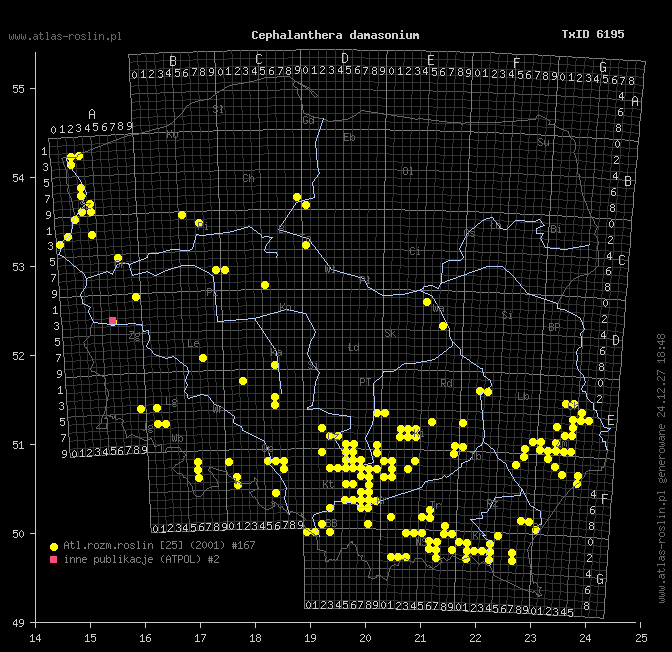Image resolution: width=672 pixels, height=652 pixels.
Task: Click the title 'Cephalanthera damasonium'
Action: [335, 35]
